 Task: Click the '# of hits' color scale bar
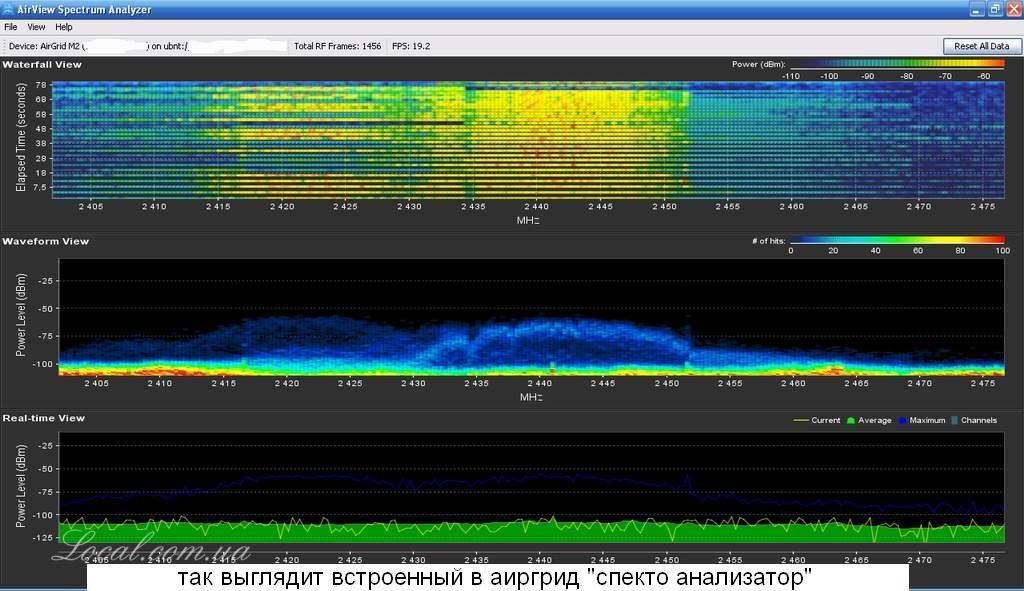coord(897,240)
